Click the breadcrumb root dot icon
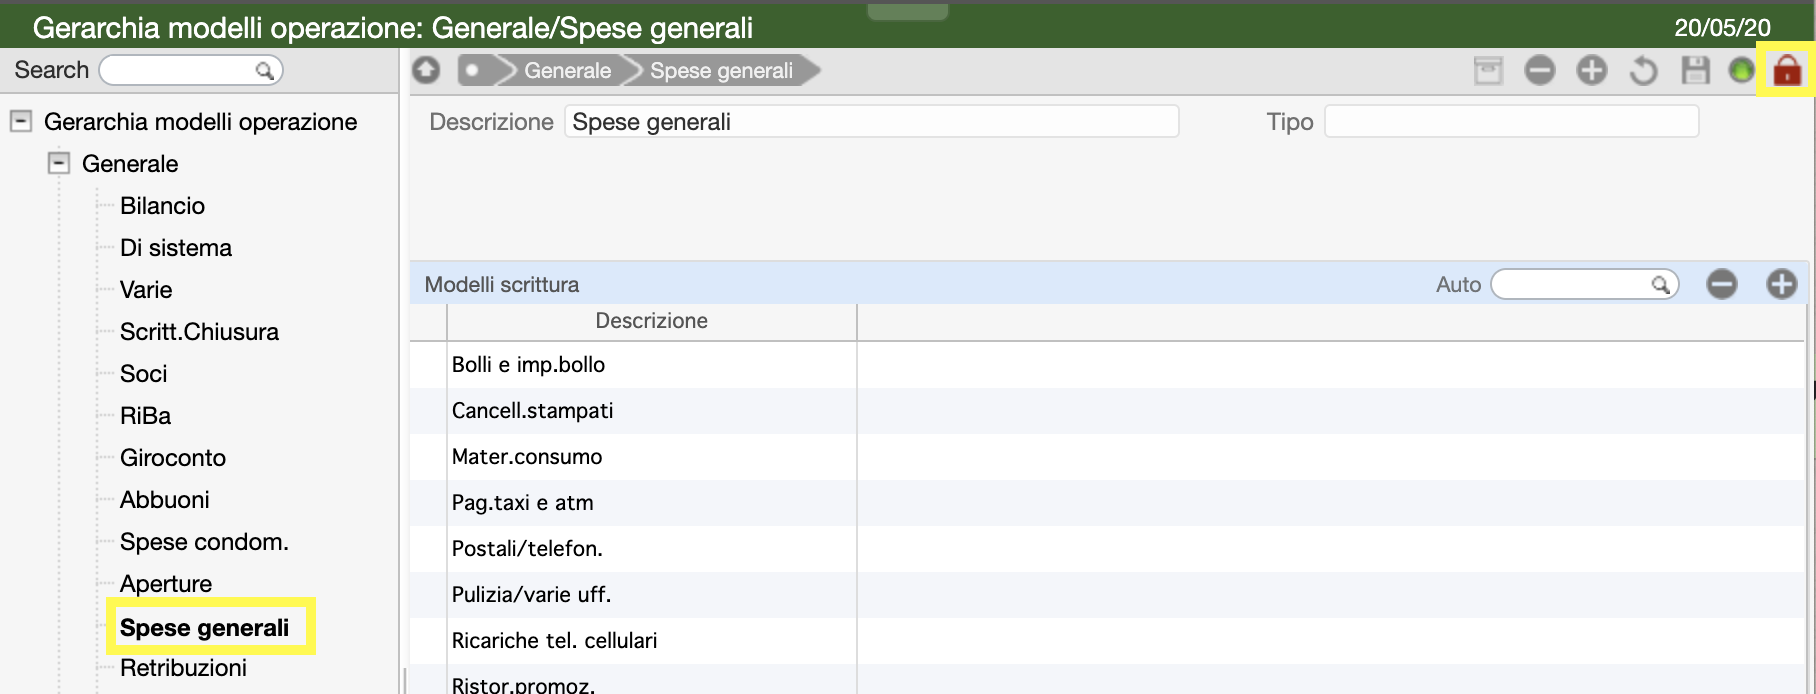Screen dimensions: 1816x694 tap(472, 70)
